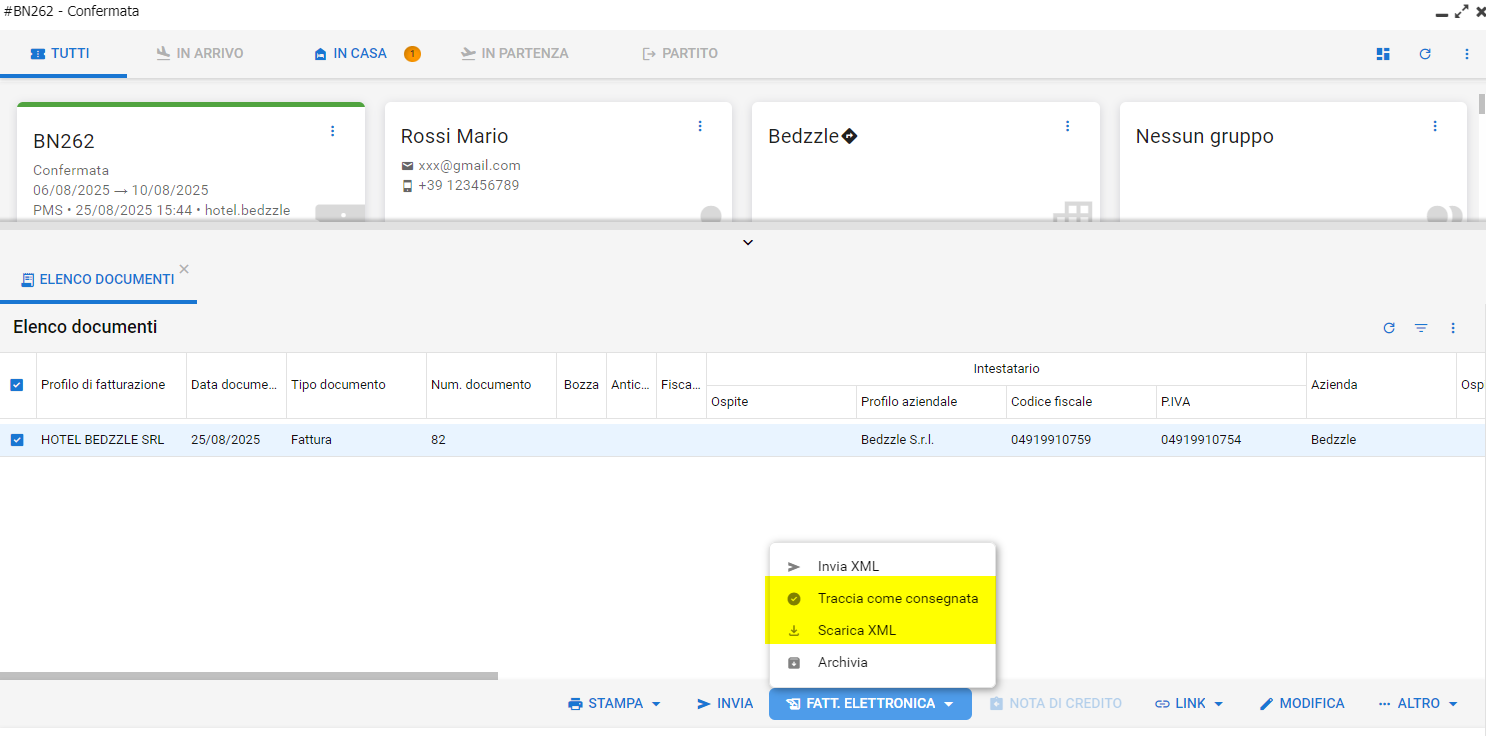Choose Traccia come consegnata from menu

[897, 599]
